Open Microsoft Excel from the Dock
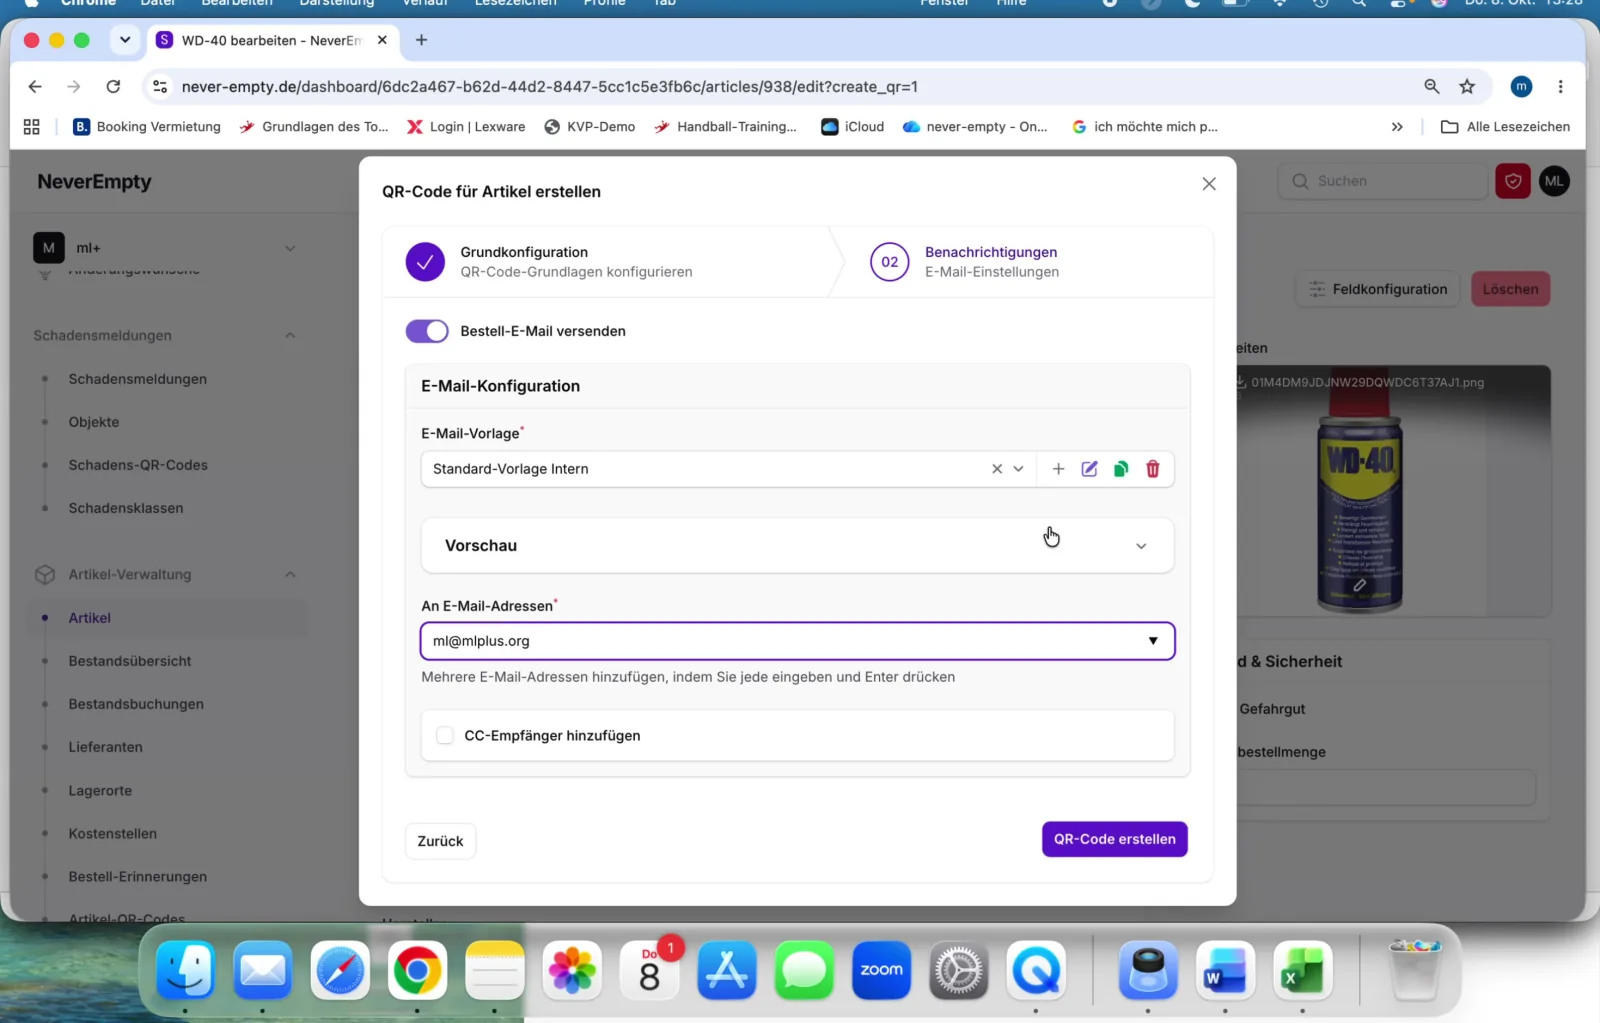Screen dimensions: 1600x1023 click(x=1302, y=970)
